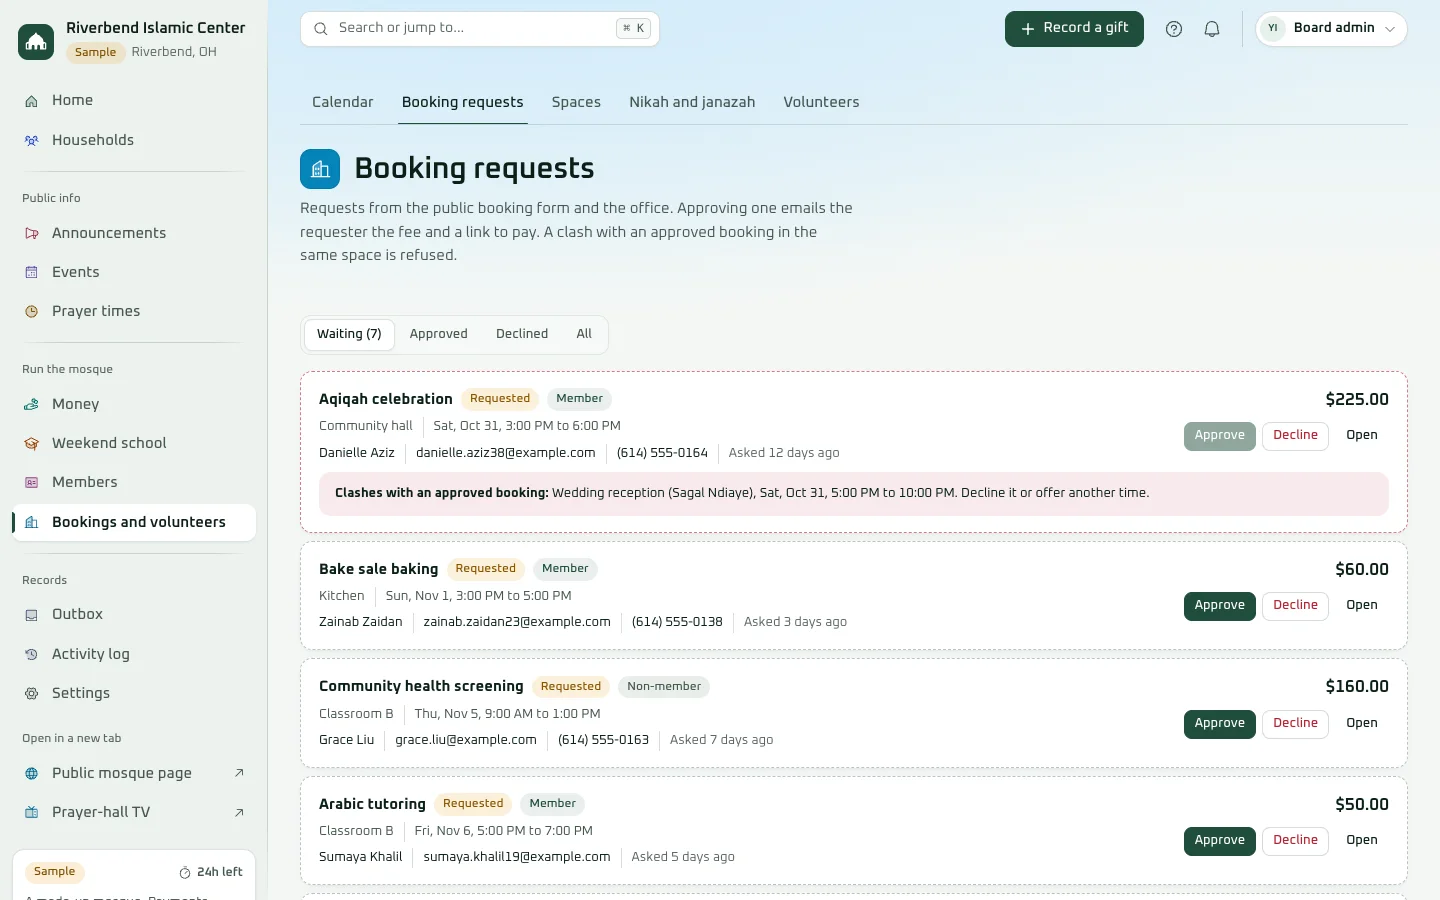Switch to the Calendar tab

coord(343,102)
